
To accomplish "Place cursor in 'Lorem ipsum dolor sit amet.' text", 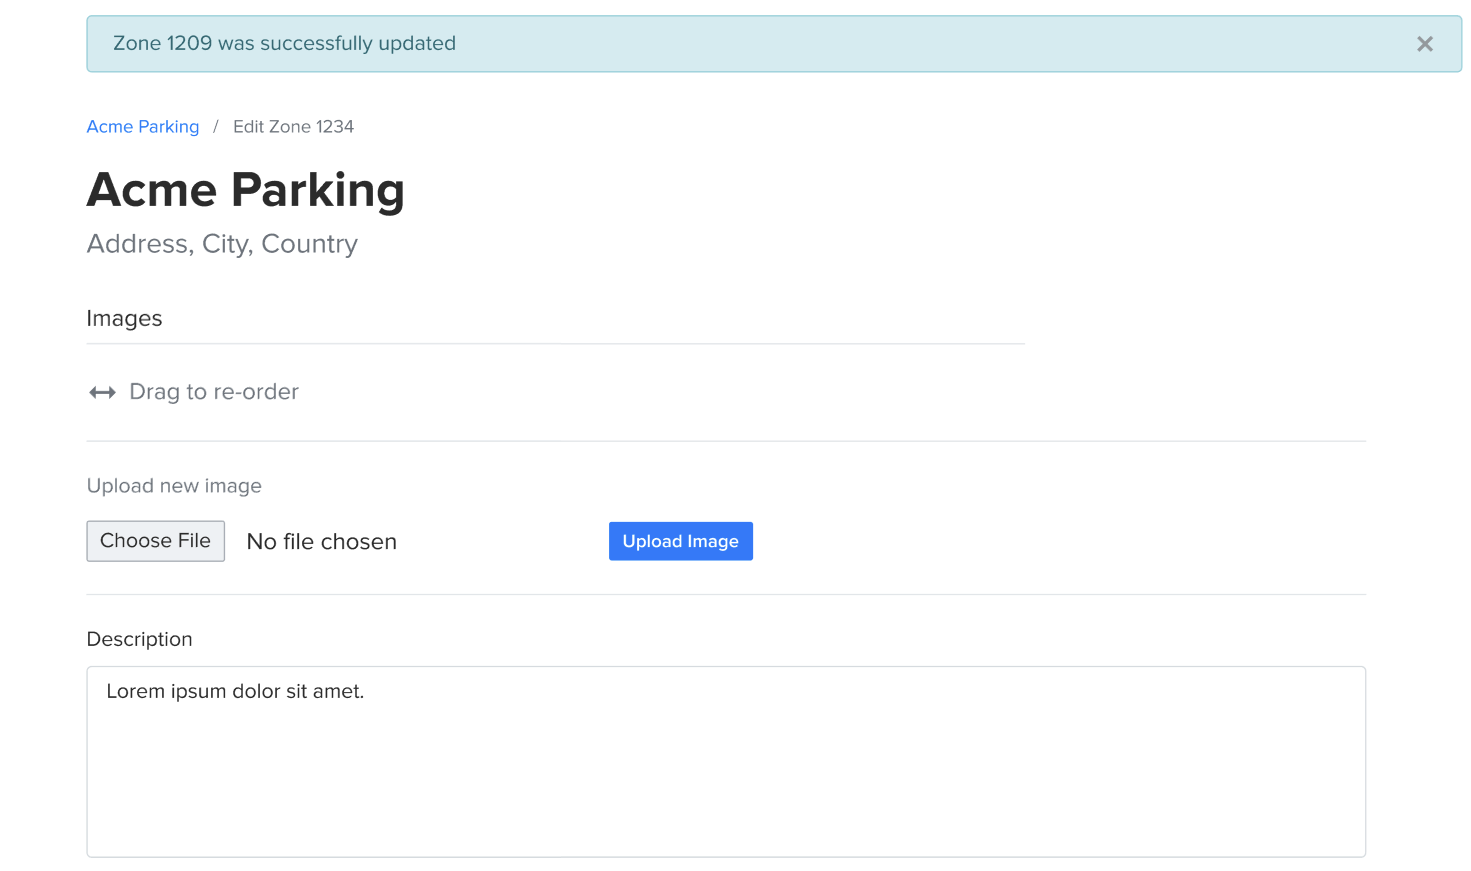I will 235,692.
